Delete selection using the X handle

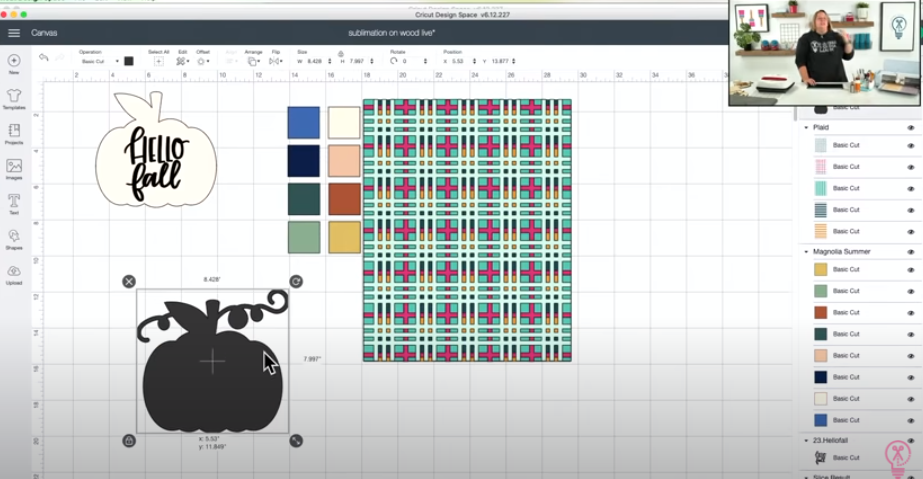[129, 281]
